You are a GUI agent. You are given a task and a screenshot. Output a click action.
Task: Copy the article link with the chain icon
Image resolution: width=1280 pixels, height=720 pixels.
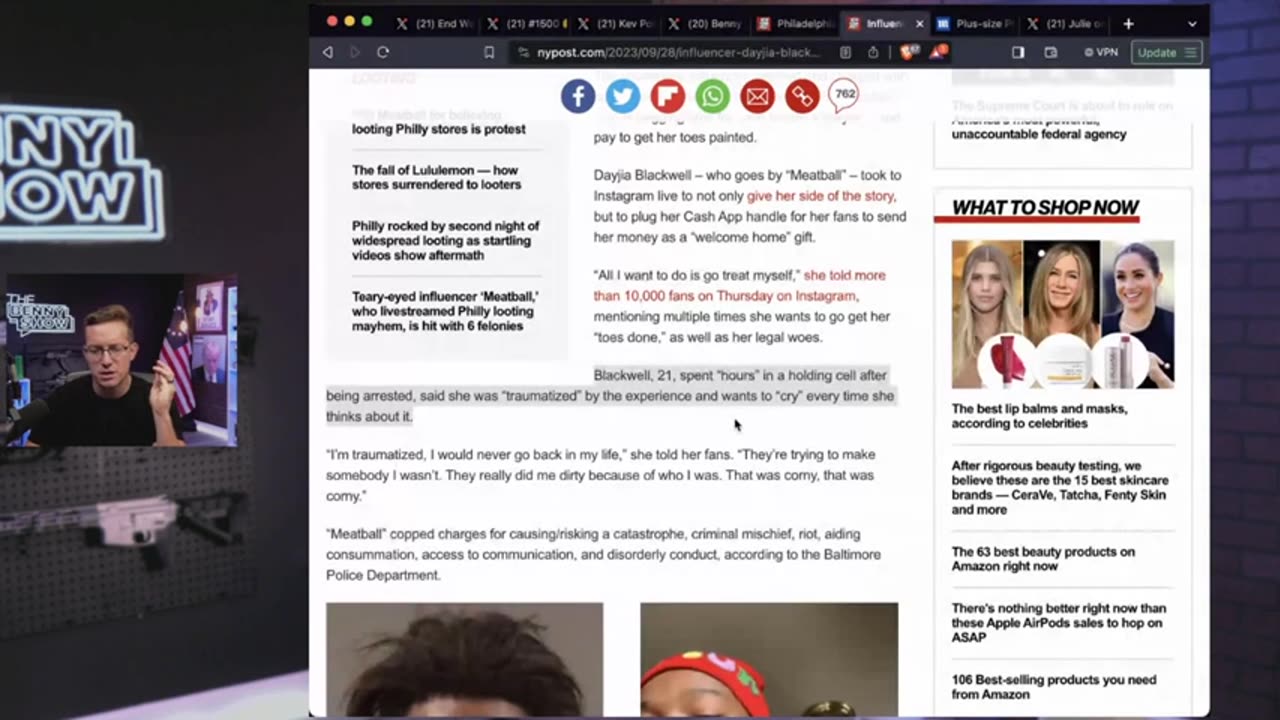(801, 96)
